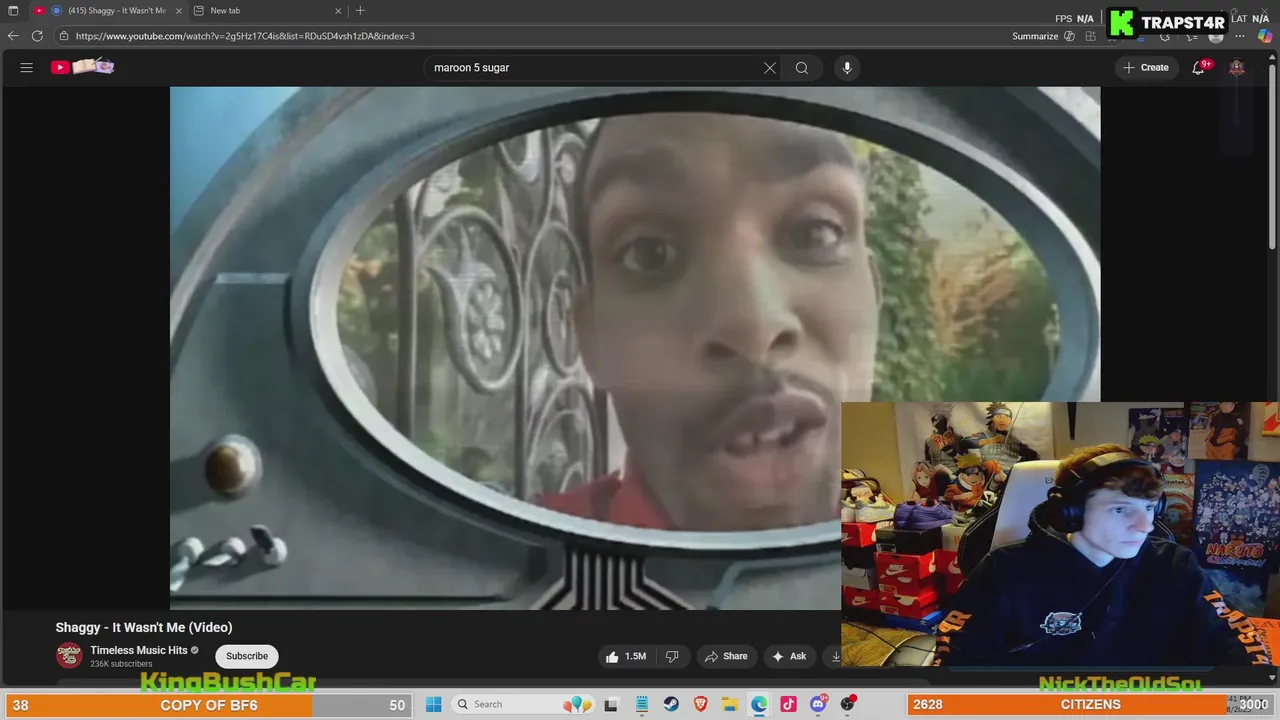Open Discord from taskbar

pos(818,704)
